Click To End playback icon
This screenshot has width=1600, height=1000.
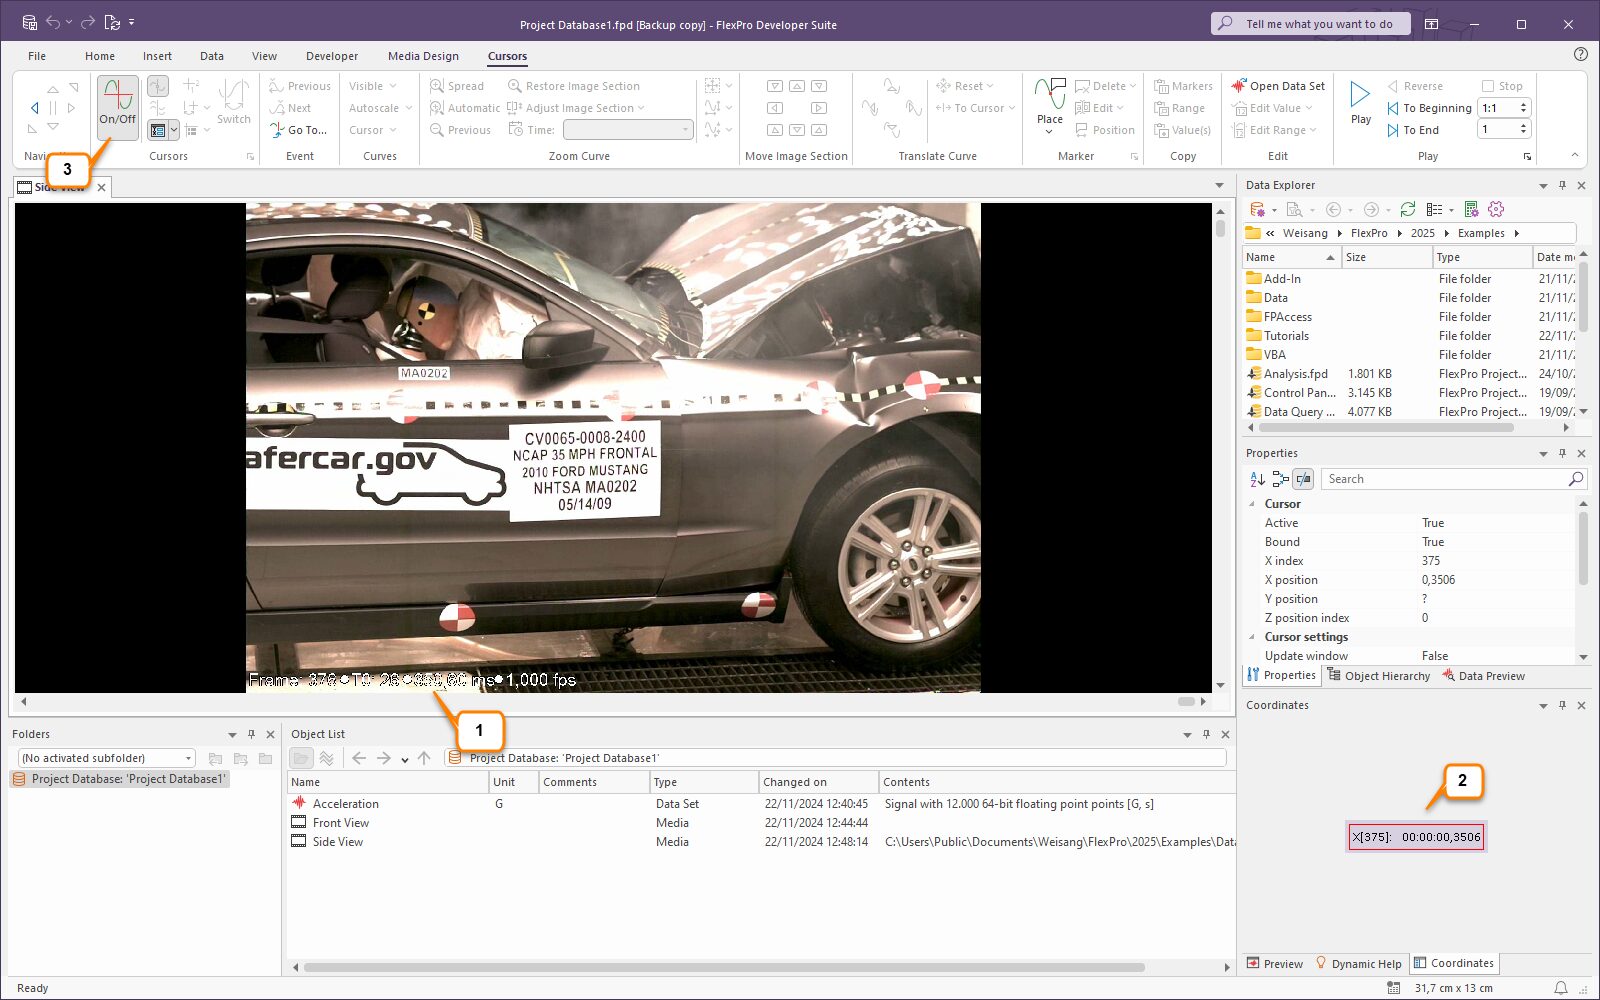coord(1393,130)
